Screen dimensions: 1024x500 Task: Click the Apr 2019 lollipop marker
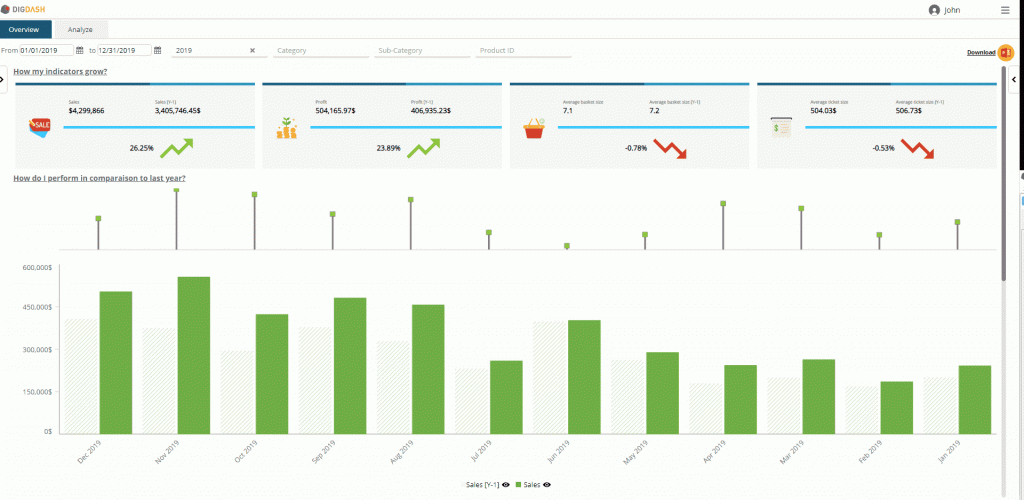tap(723, 204)
